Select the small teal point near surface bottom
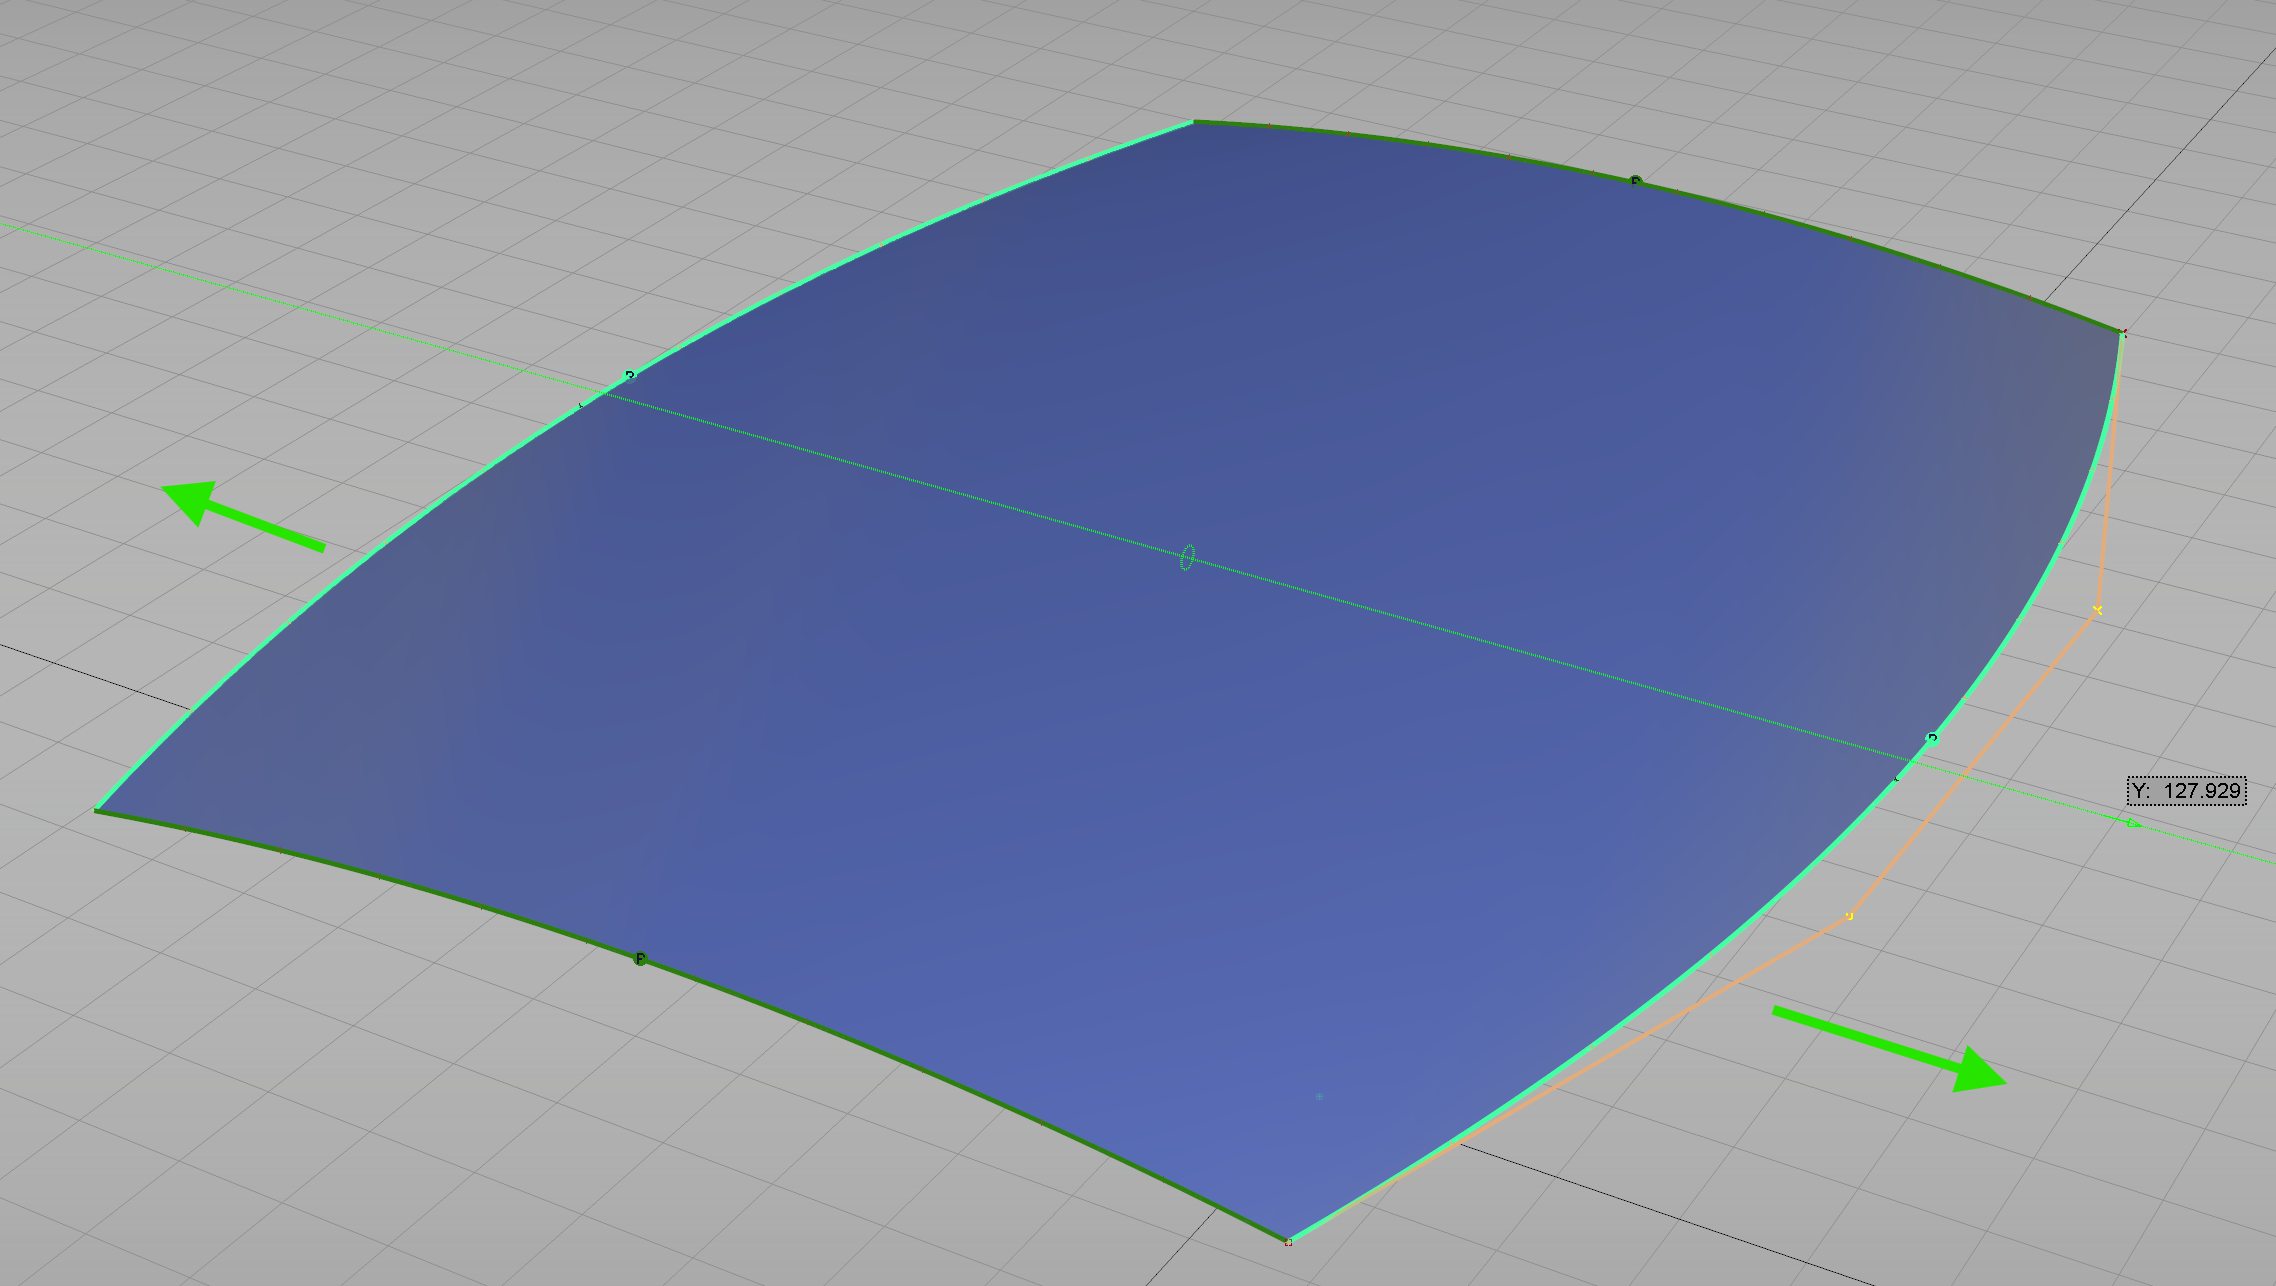This screenshot has height=1286, width=2276. pos(1319,1097)
